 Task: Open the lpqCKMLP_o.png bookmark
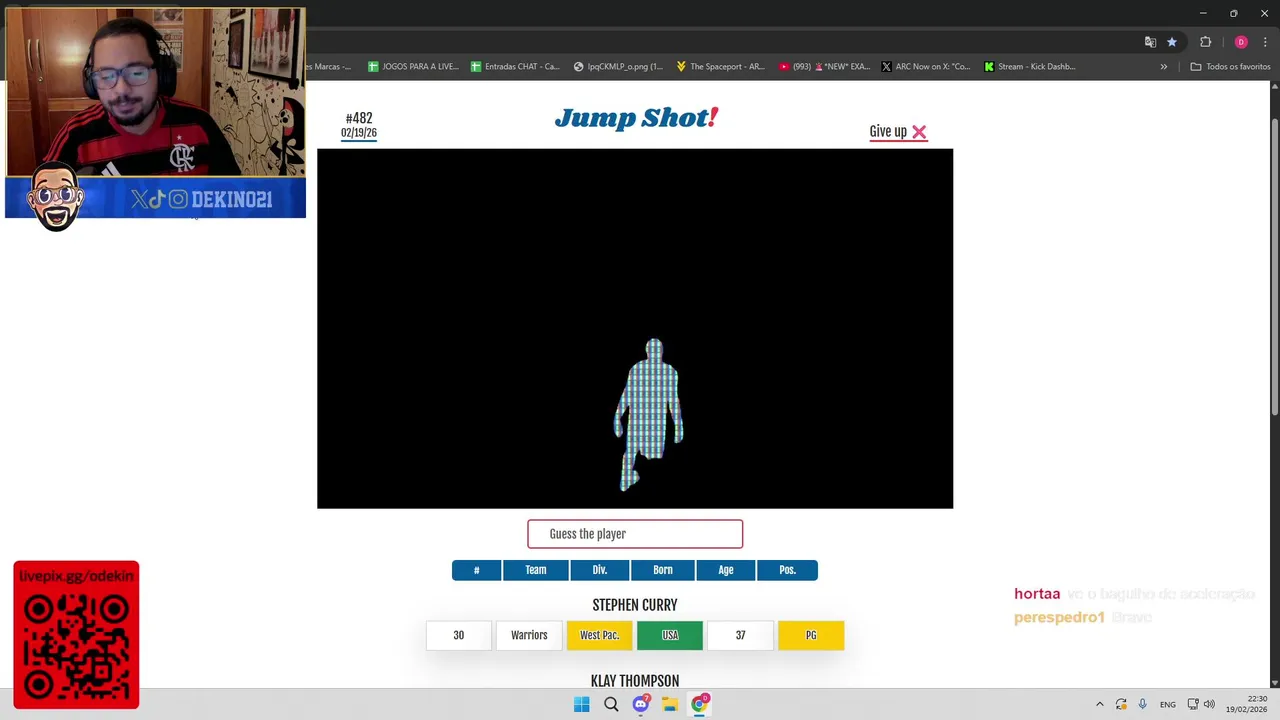618,67
